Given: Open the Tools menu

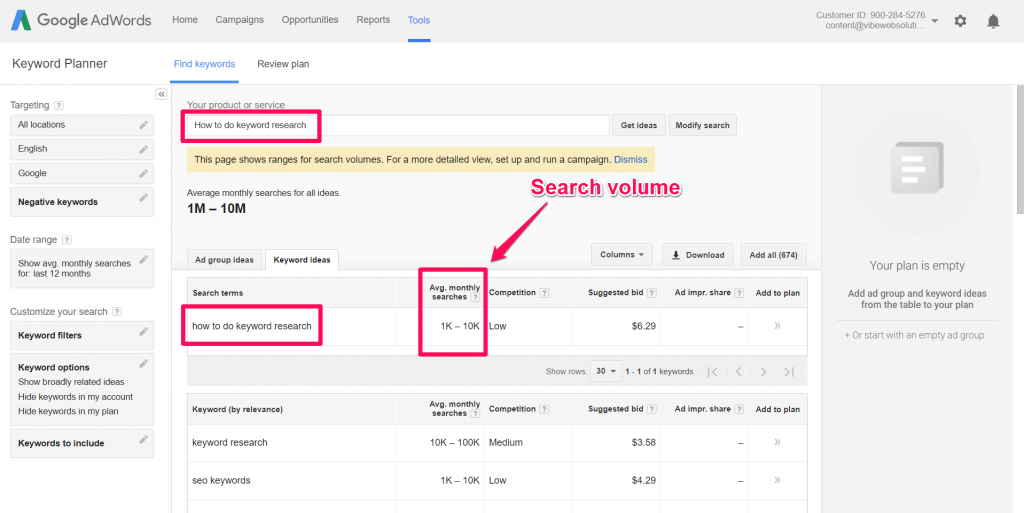Looking at the screenshot, I should click(419, 20).
